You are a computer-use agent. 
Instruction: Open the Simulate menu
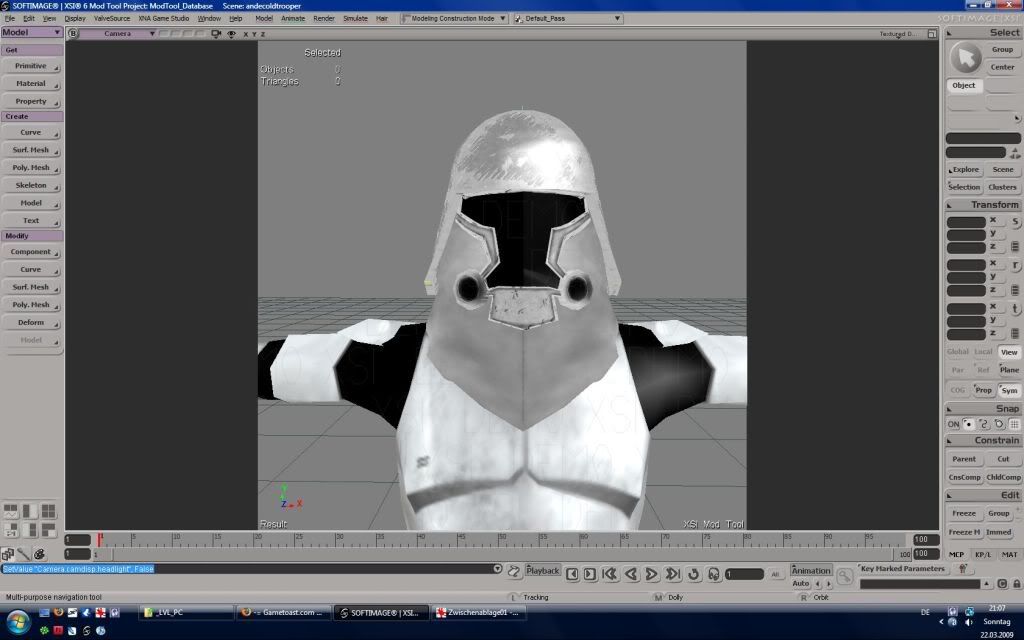pyautogui.click(x=355, y=18)
